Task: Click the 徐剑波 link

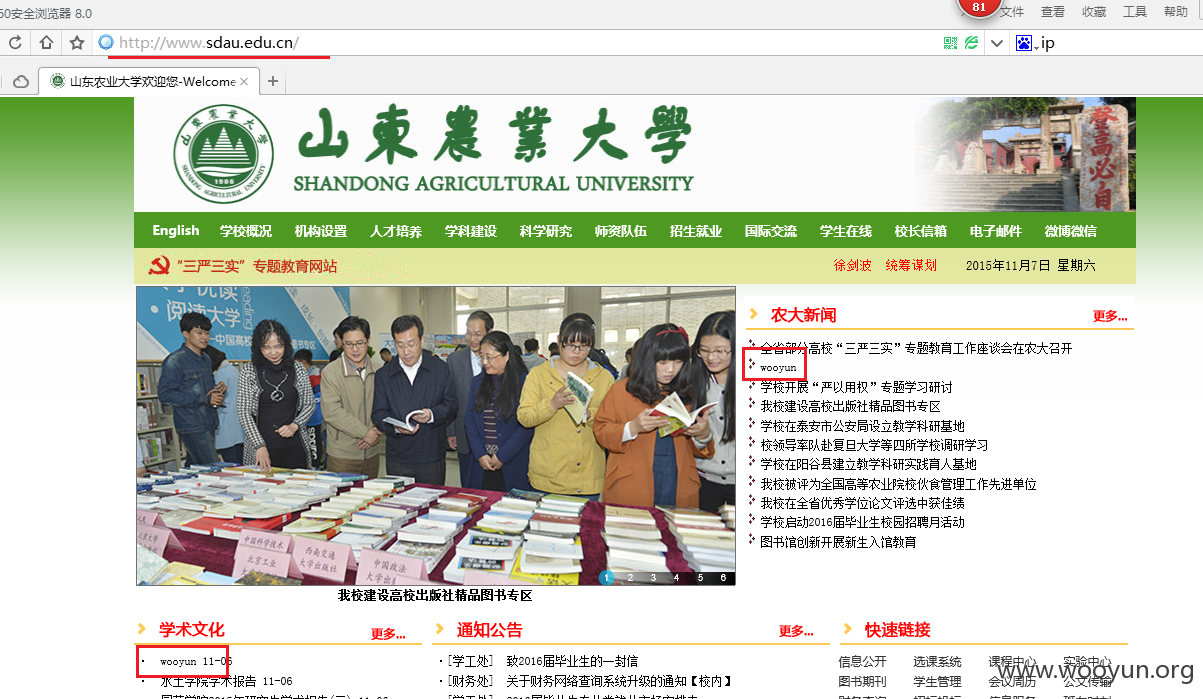Action: [x=853, y=266]
